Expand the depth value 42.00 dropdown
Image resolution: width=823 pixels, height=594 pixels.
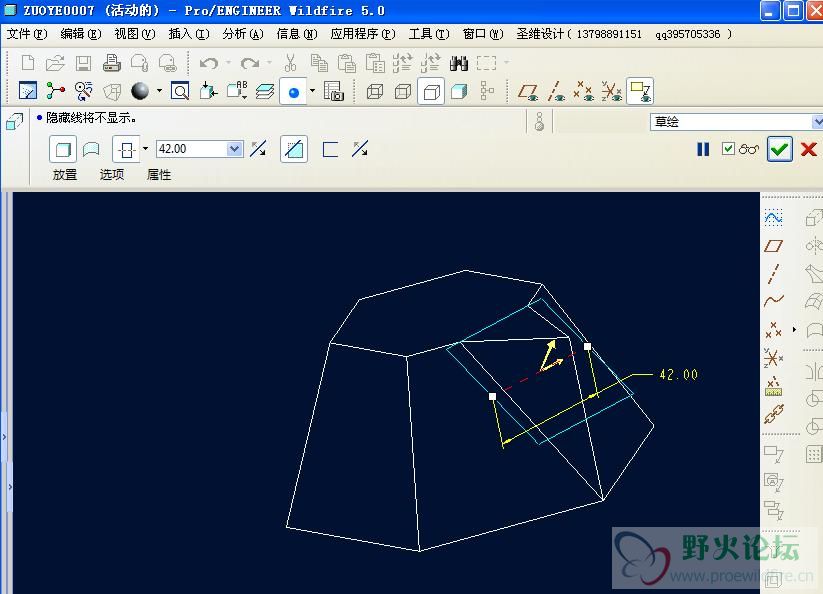click(235, 149)
